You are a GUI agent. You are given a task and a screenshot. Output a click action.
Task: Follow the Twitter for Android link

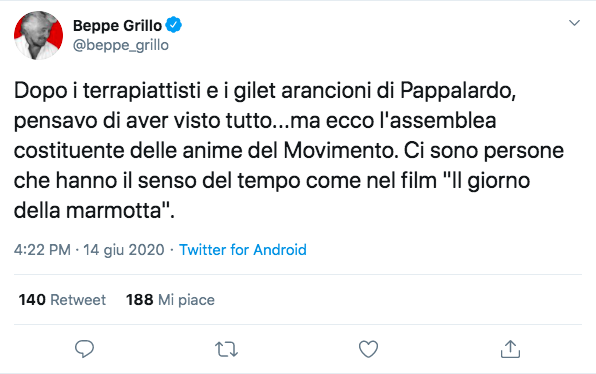243,250
